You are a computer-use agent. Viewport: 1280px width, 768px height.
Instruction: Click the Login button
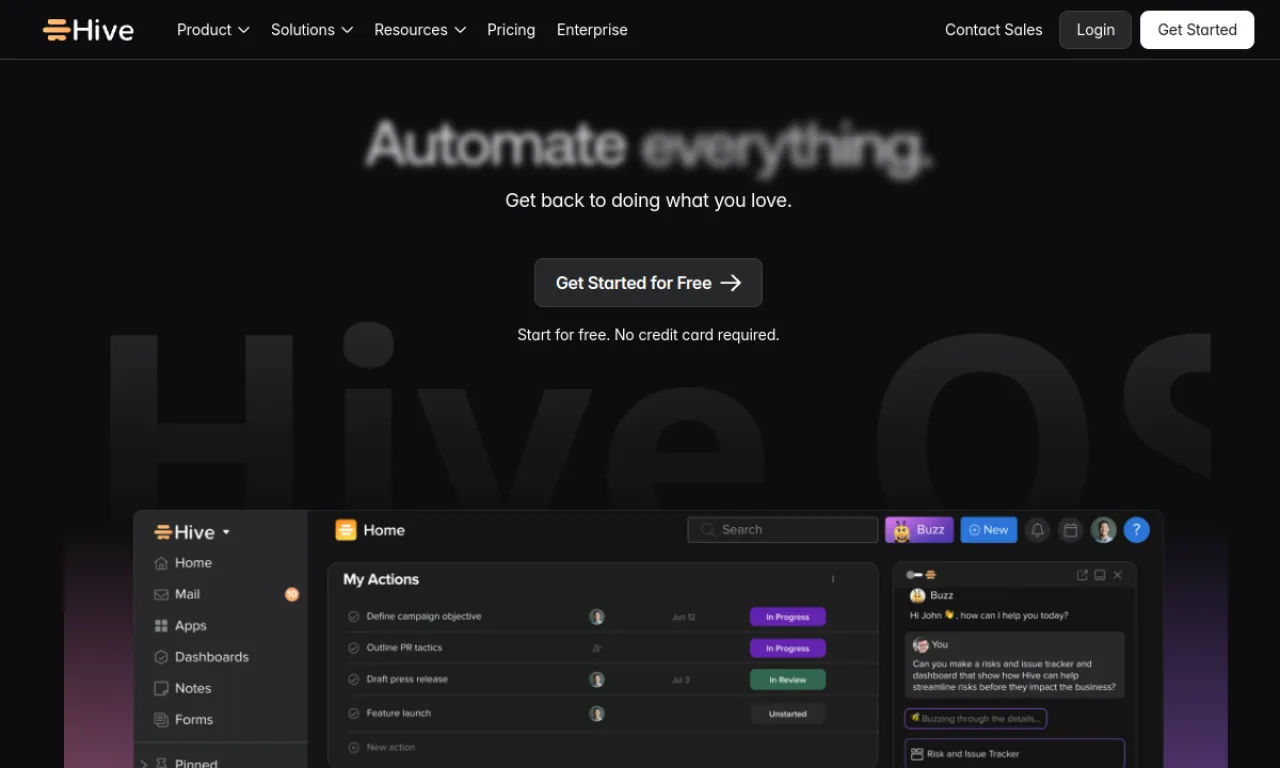tap(1095, 30)
